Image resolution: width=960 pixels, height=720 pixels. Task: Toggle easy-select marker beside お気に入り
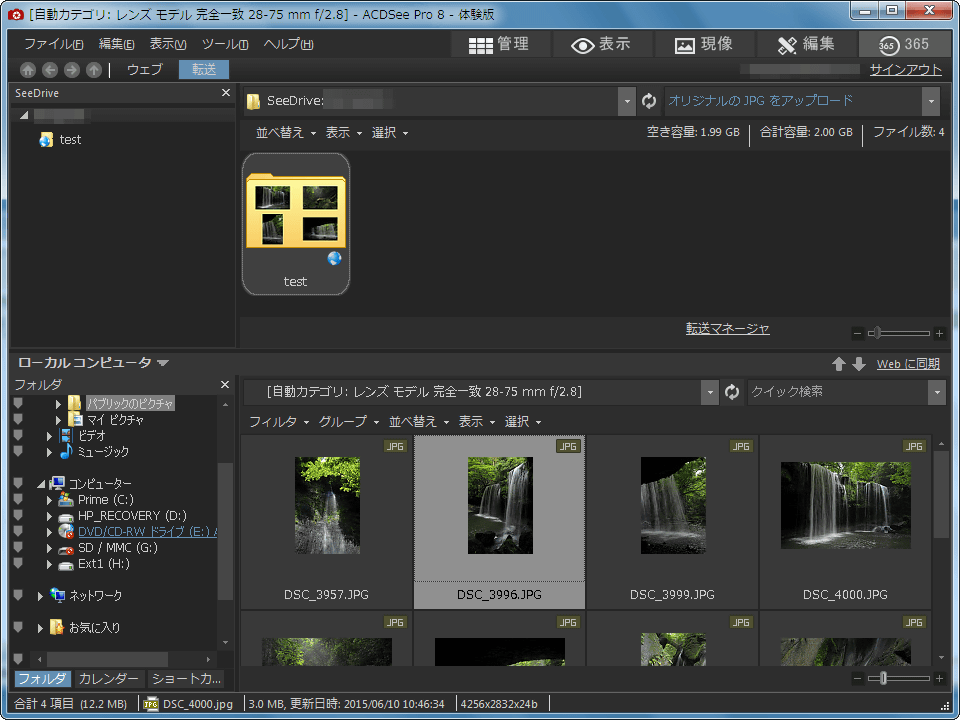(18, 627)
